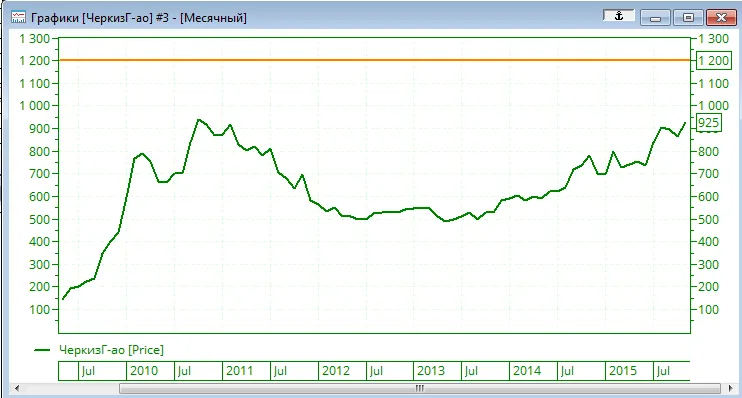Click the window title Графики [ЧеркизГ-ао] #3

pos(139,18)
